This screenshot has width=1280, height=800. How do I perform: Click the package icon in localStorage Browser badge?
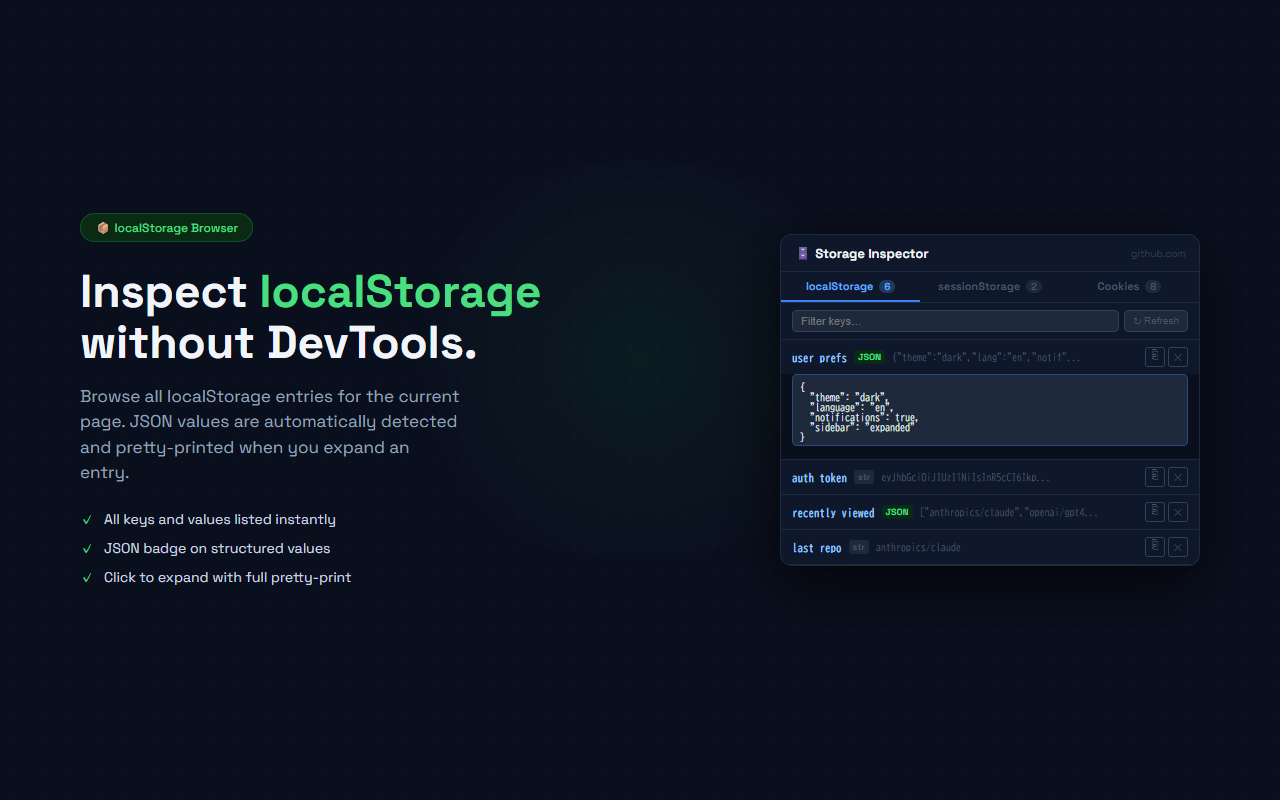pyautogui.click(x=103, y=228)
